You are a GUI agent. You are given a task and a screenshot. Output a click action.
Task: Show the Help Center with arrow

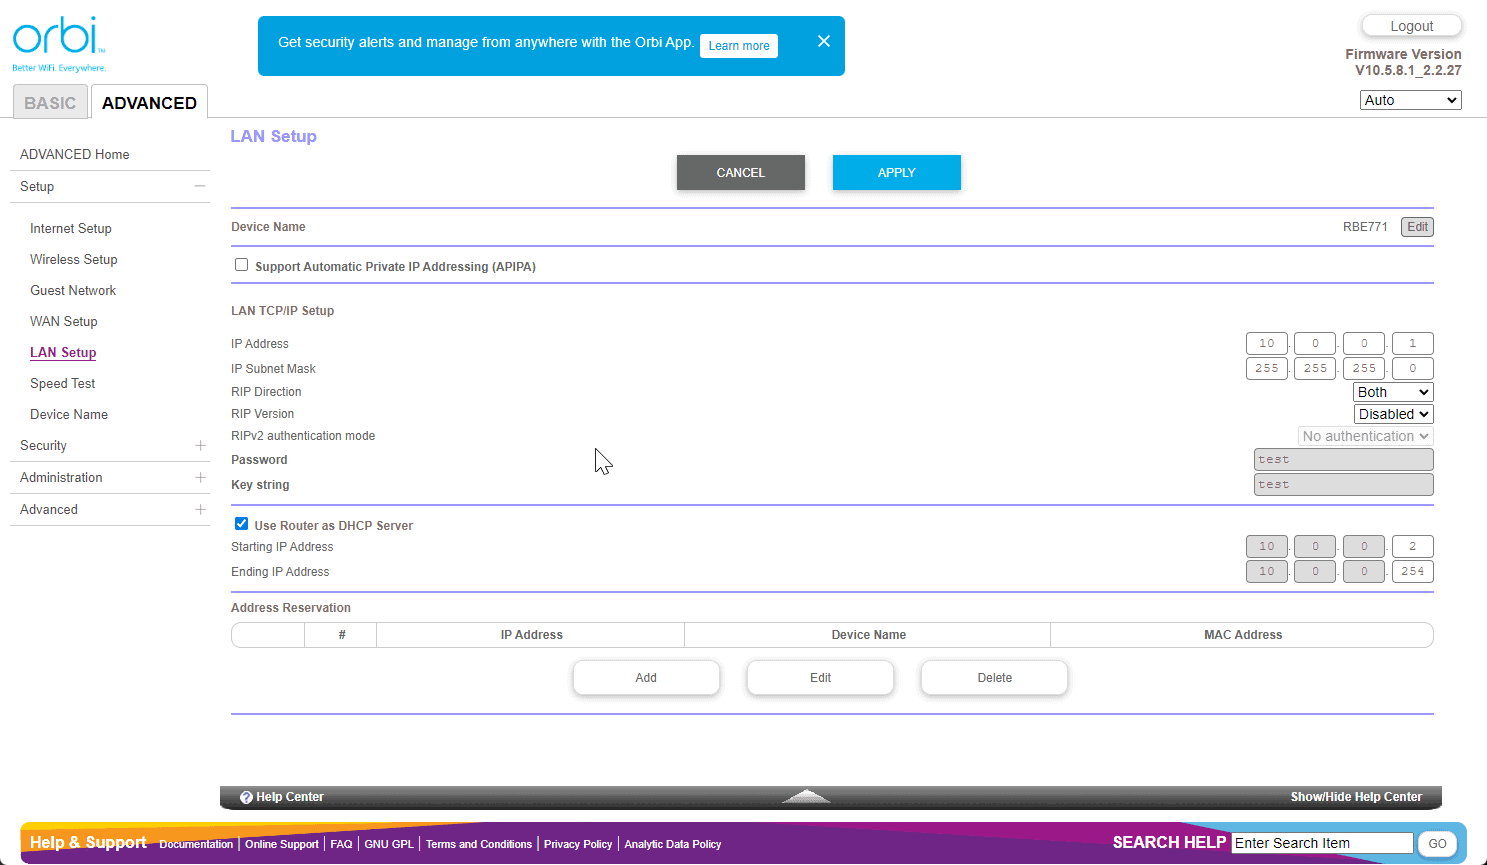click(x=805, y=797)
